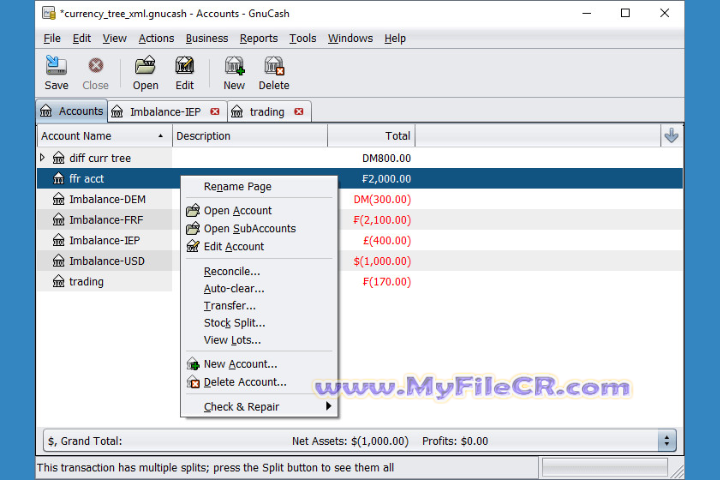Click the Delete account toolbar icon

[x=274, y=66]
